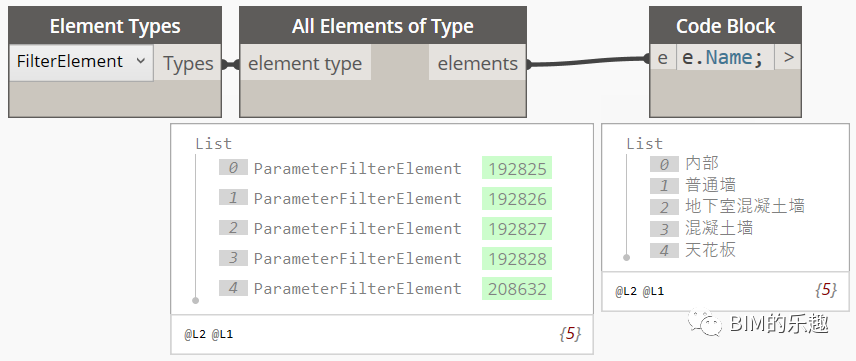This screenshot has width=856, height=361.
Task: Select index 0 ParameterFilterElement row
Action: pos(385,168)
